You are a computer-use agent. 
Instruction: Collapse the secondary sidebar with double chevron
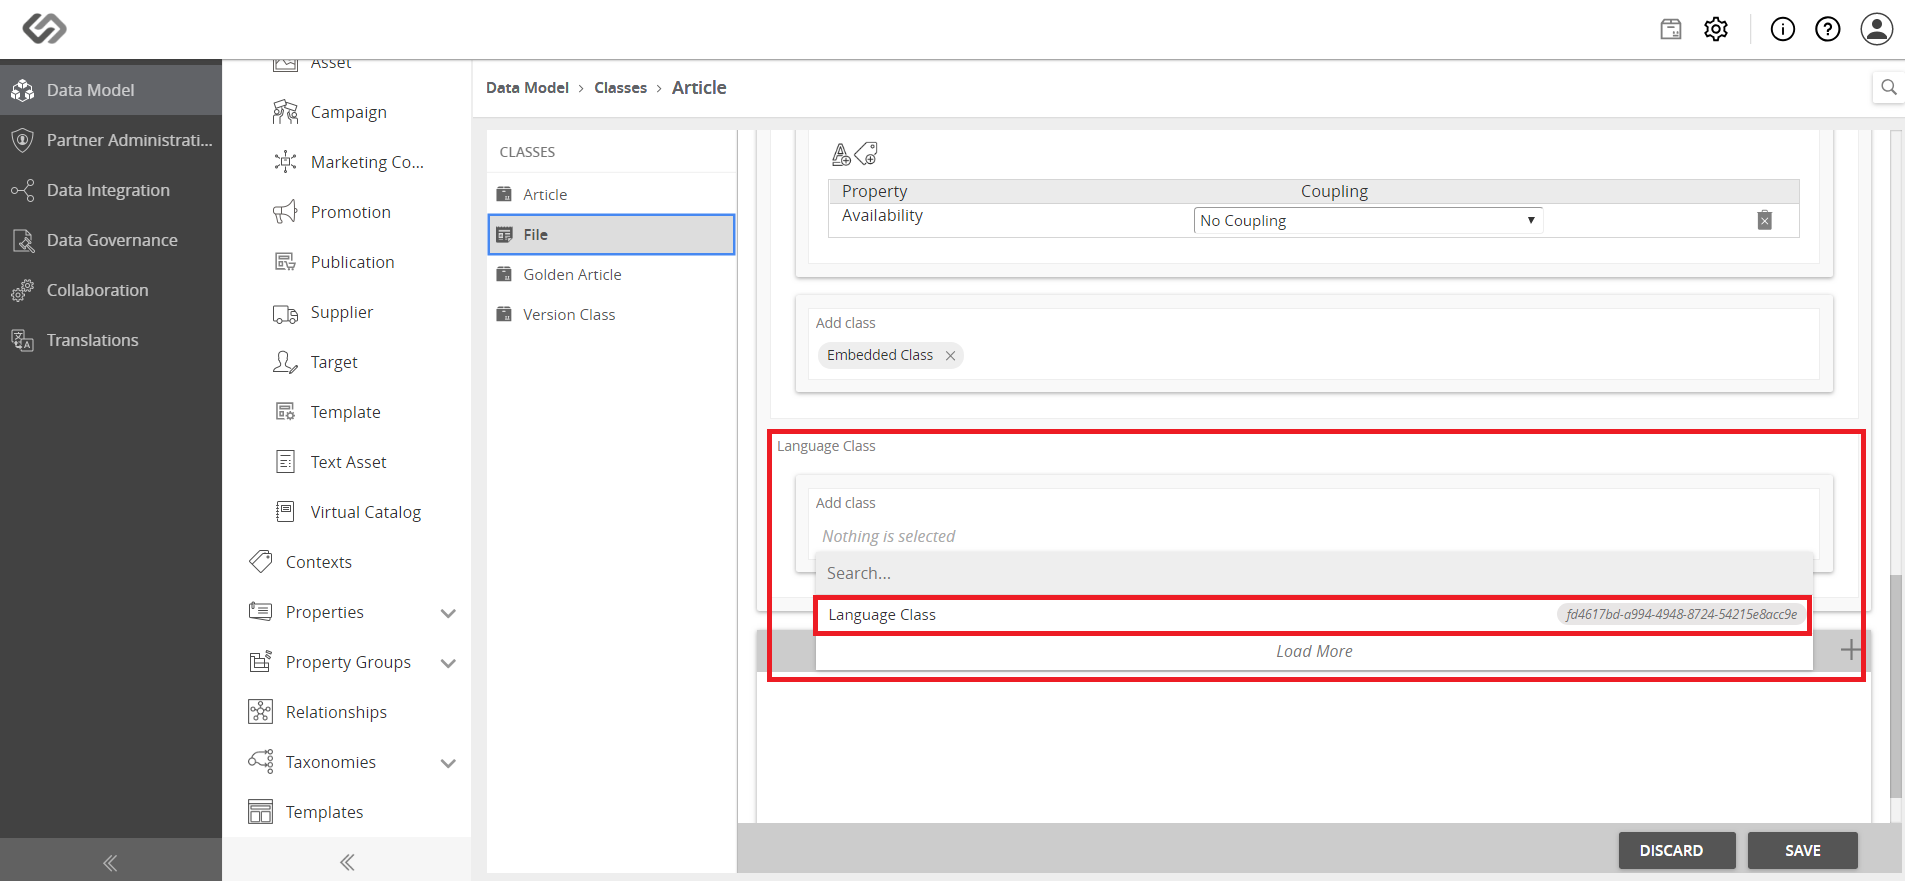point(347,862)
